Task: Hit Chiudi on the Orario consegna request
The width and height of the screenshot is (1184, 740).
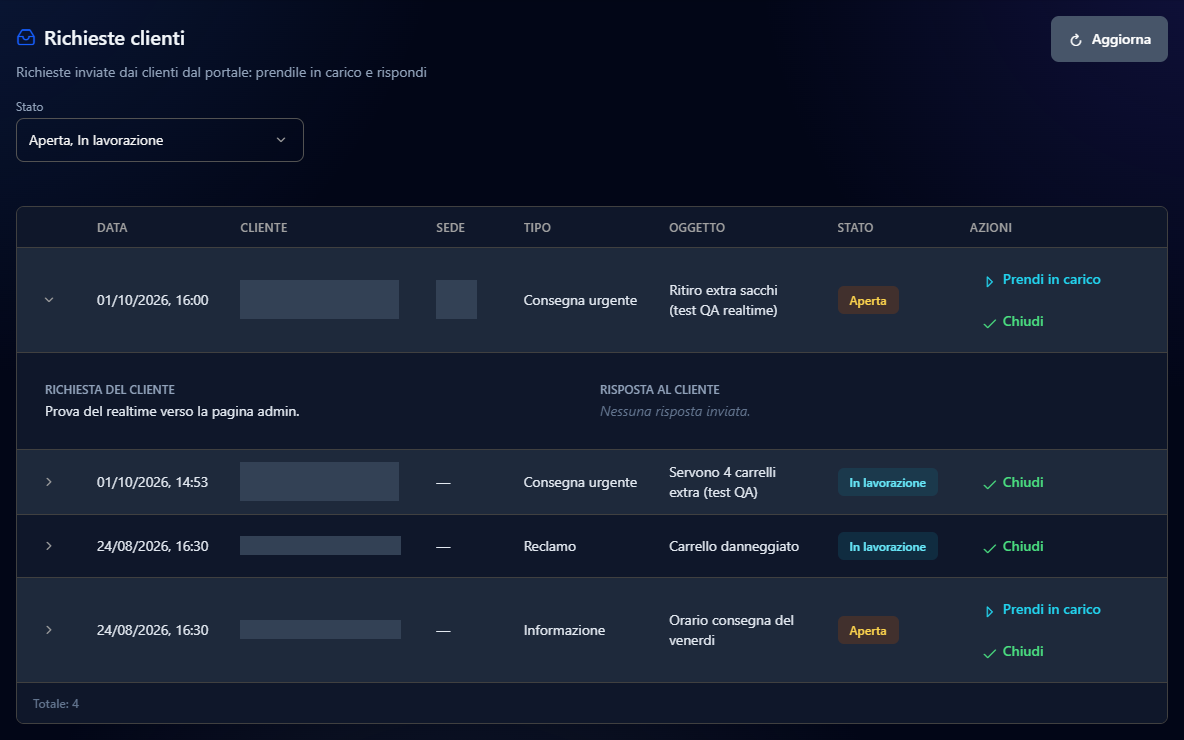Action: [x=1013, y=652]
